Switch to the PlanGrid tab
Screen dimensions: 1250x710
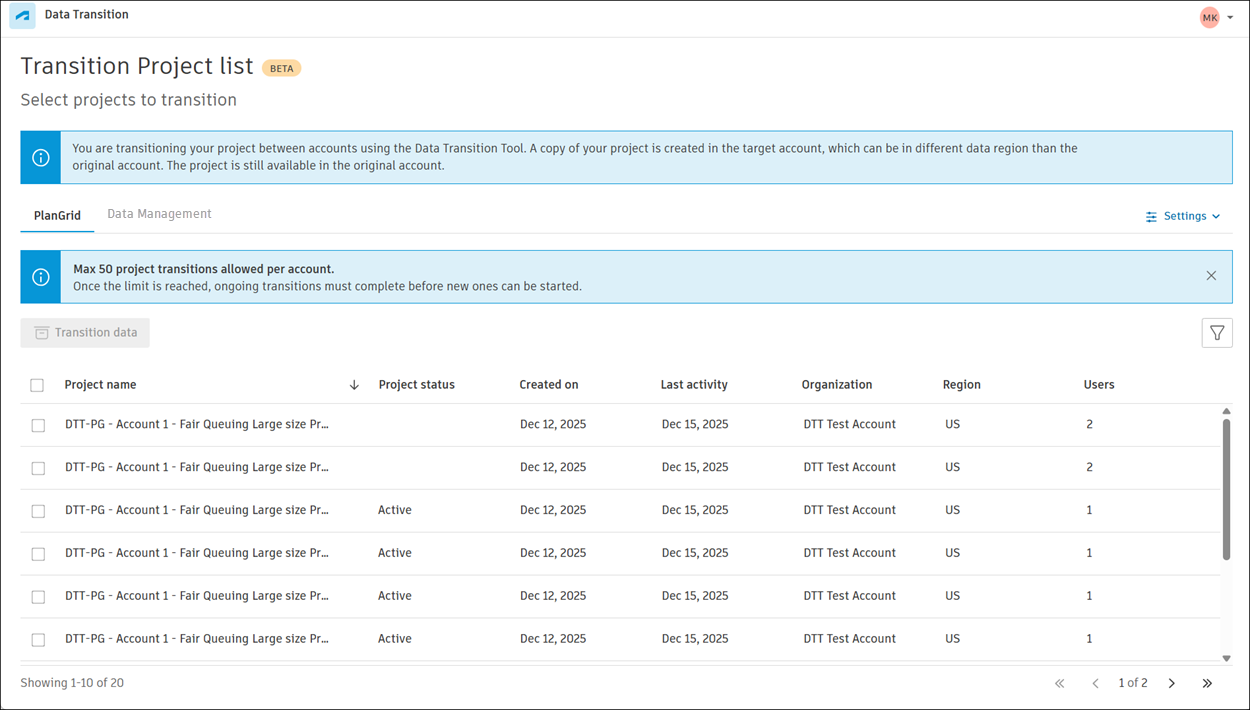(57, 215)
